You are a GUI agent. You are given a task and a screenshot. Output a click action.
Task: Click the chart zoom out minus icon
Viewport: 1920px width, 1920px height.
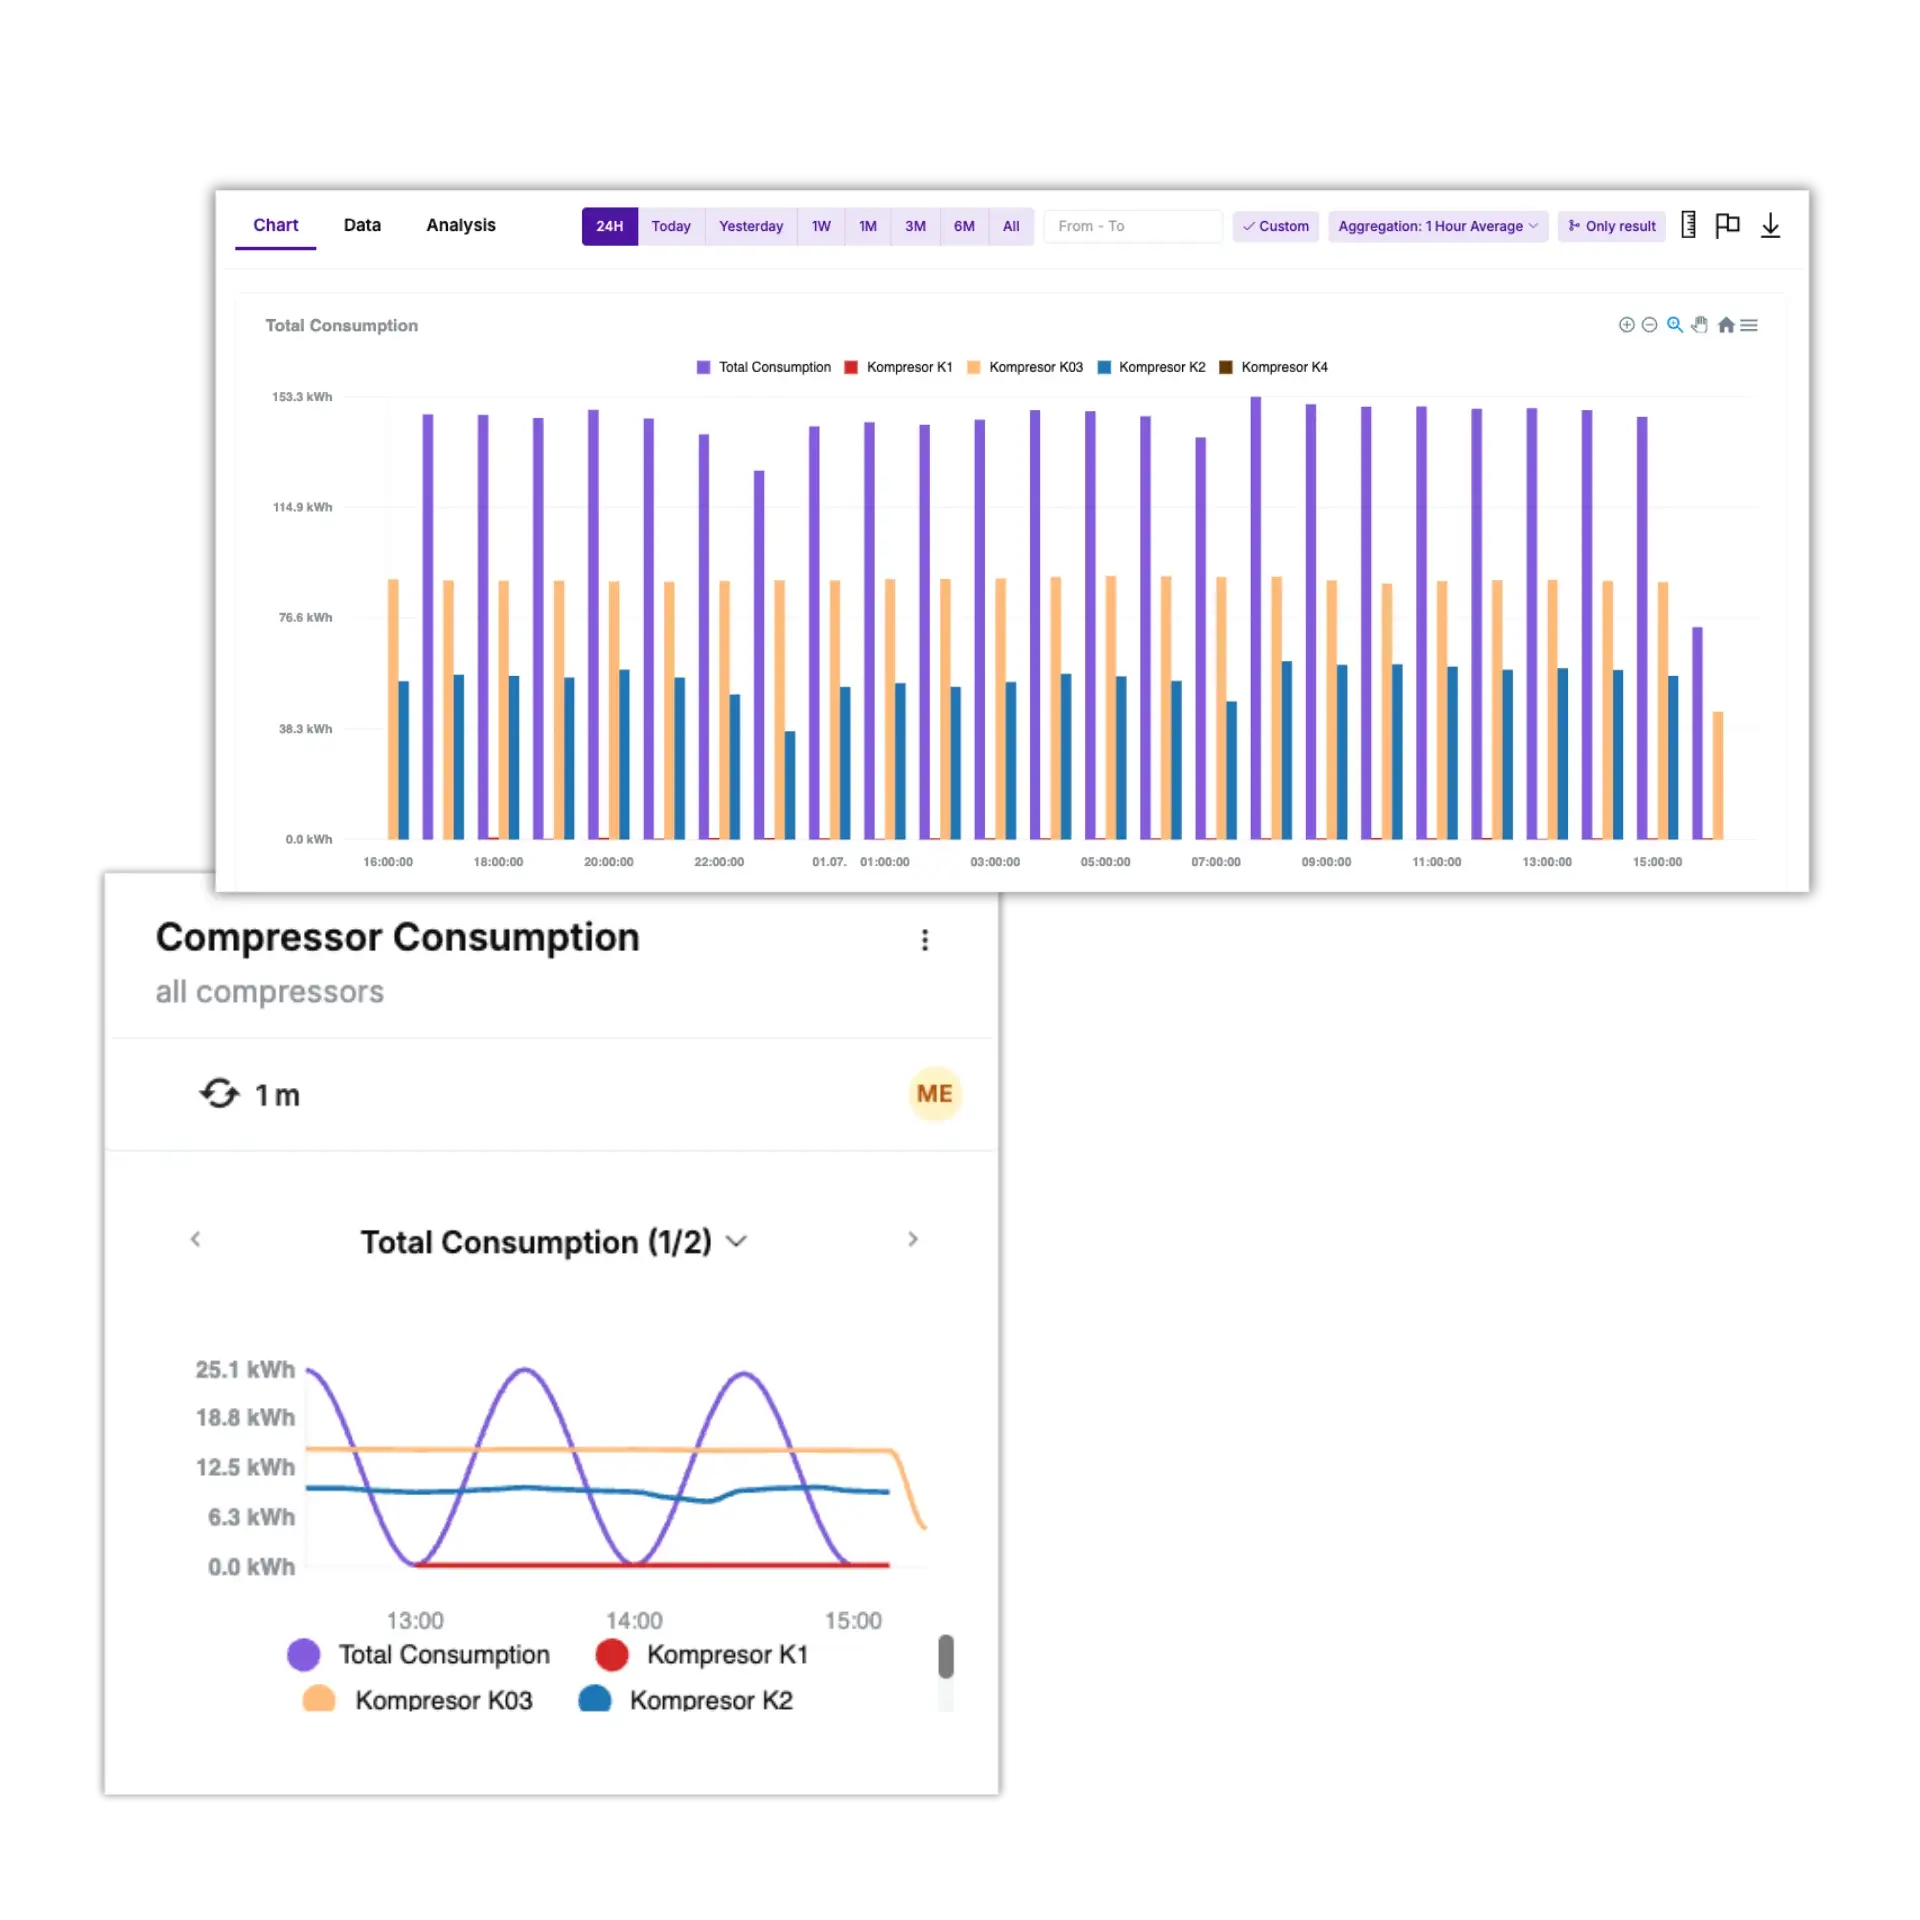pos(1649,325)
